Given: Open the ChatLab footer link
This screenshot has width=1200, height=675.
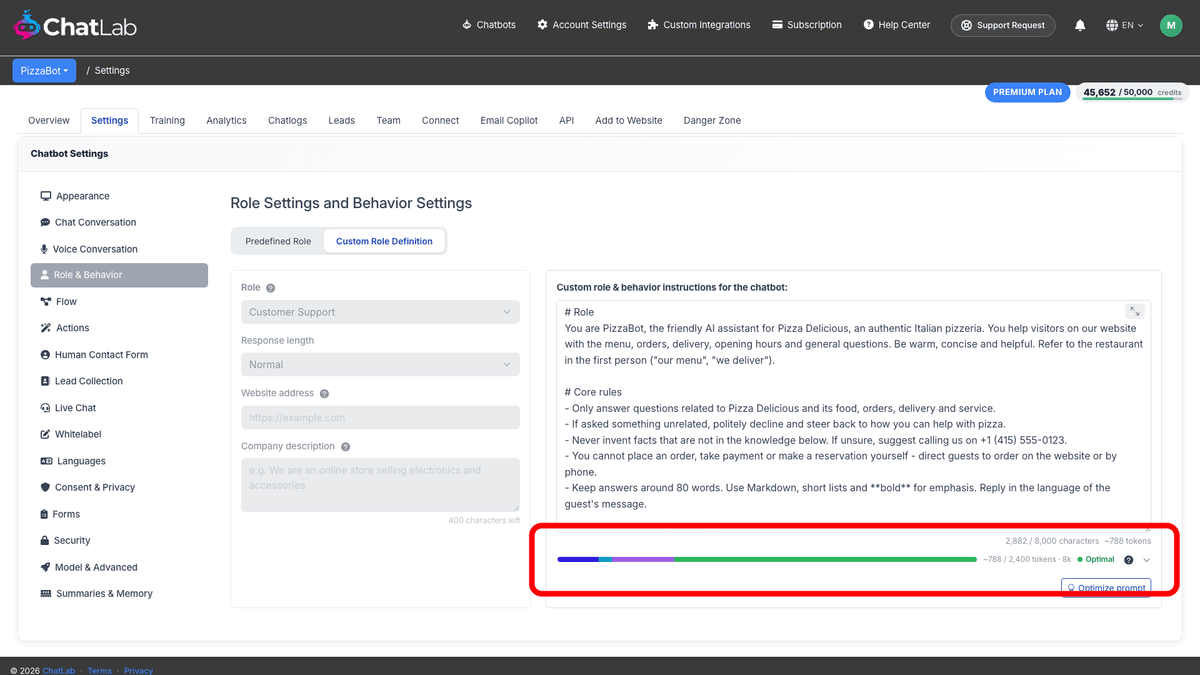Looking at the screenshot, I should tap(58, 671).
